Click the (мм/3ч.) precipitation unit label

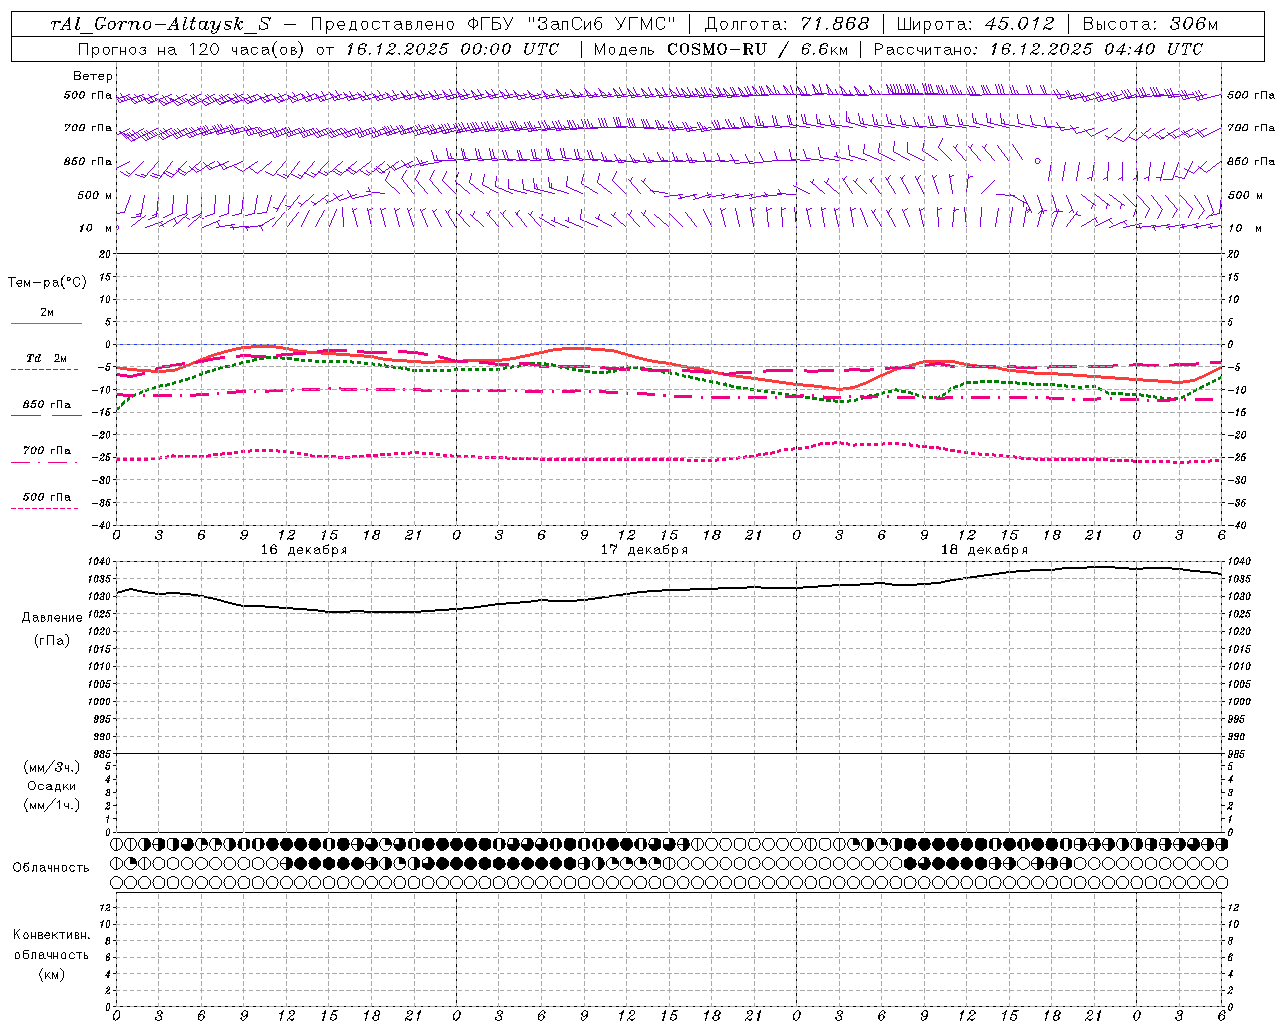coord(52,767)
